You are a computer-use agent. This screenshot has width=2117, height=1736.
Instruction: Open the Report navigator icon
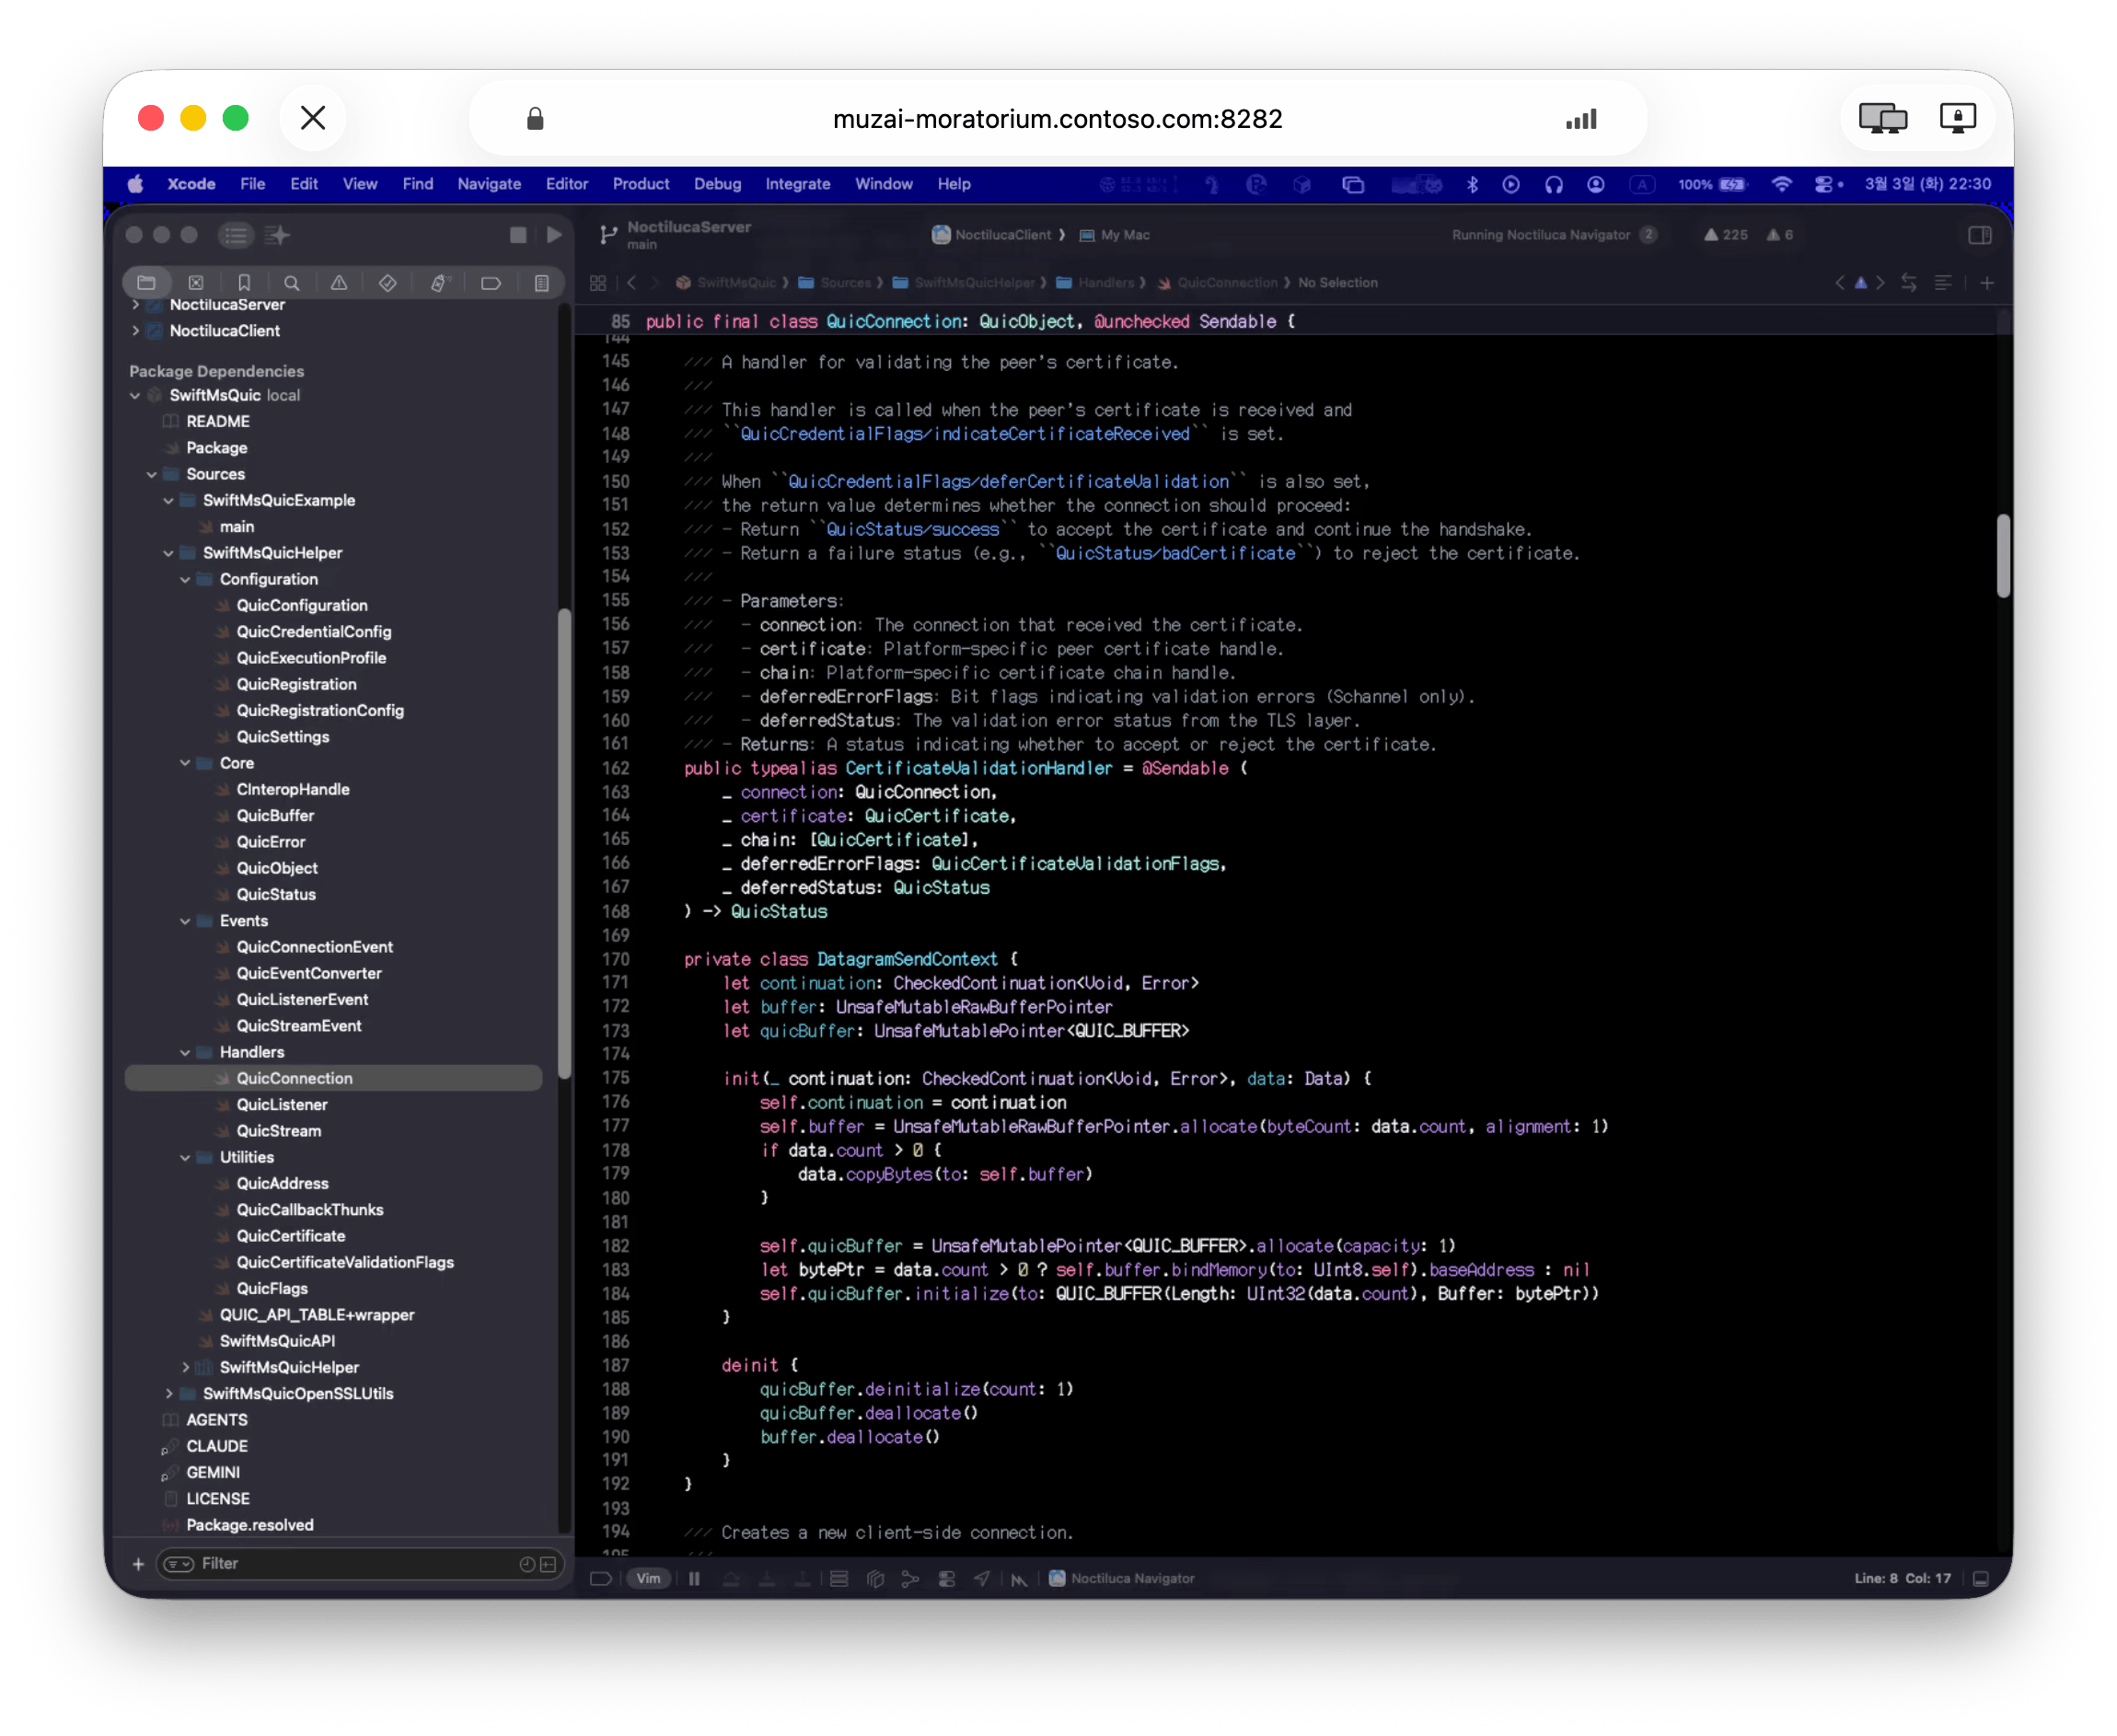pos(541,283)
